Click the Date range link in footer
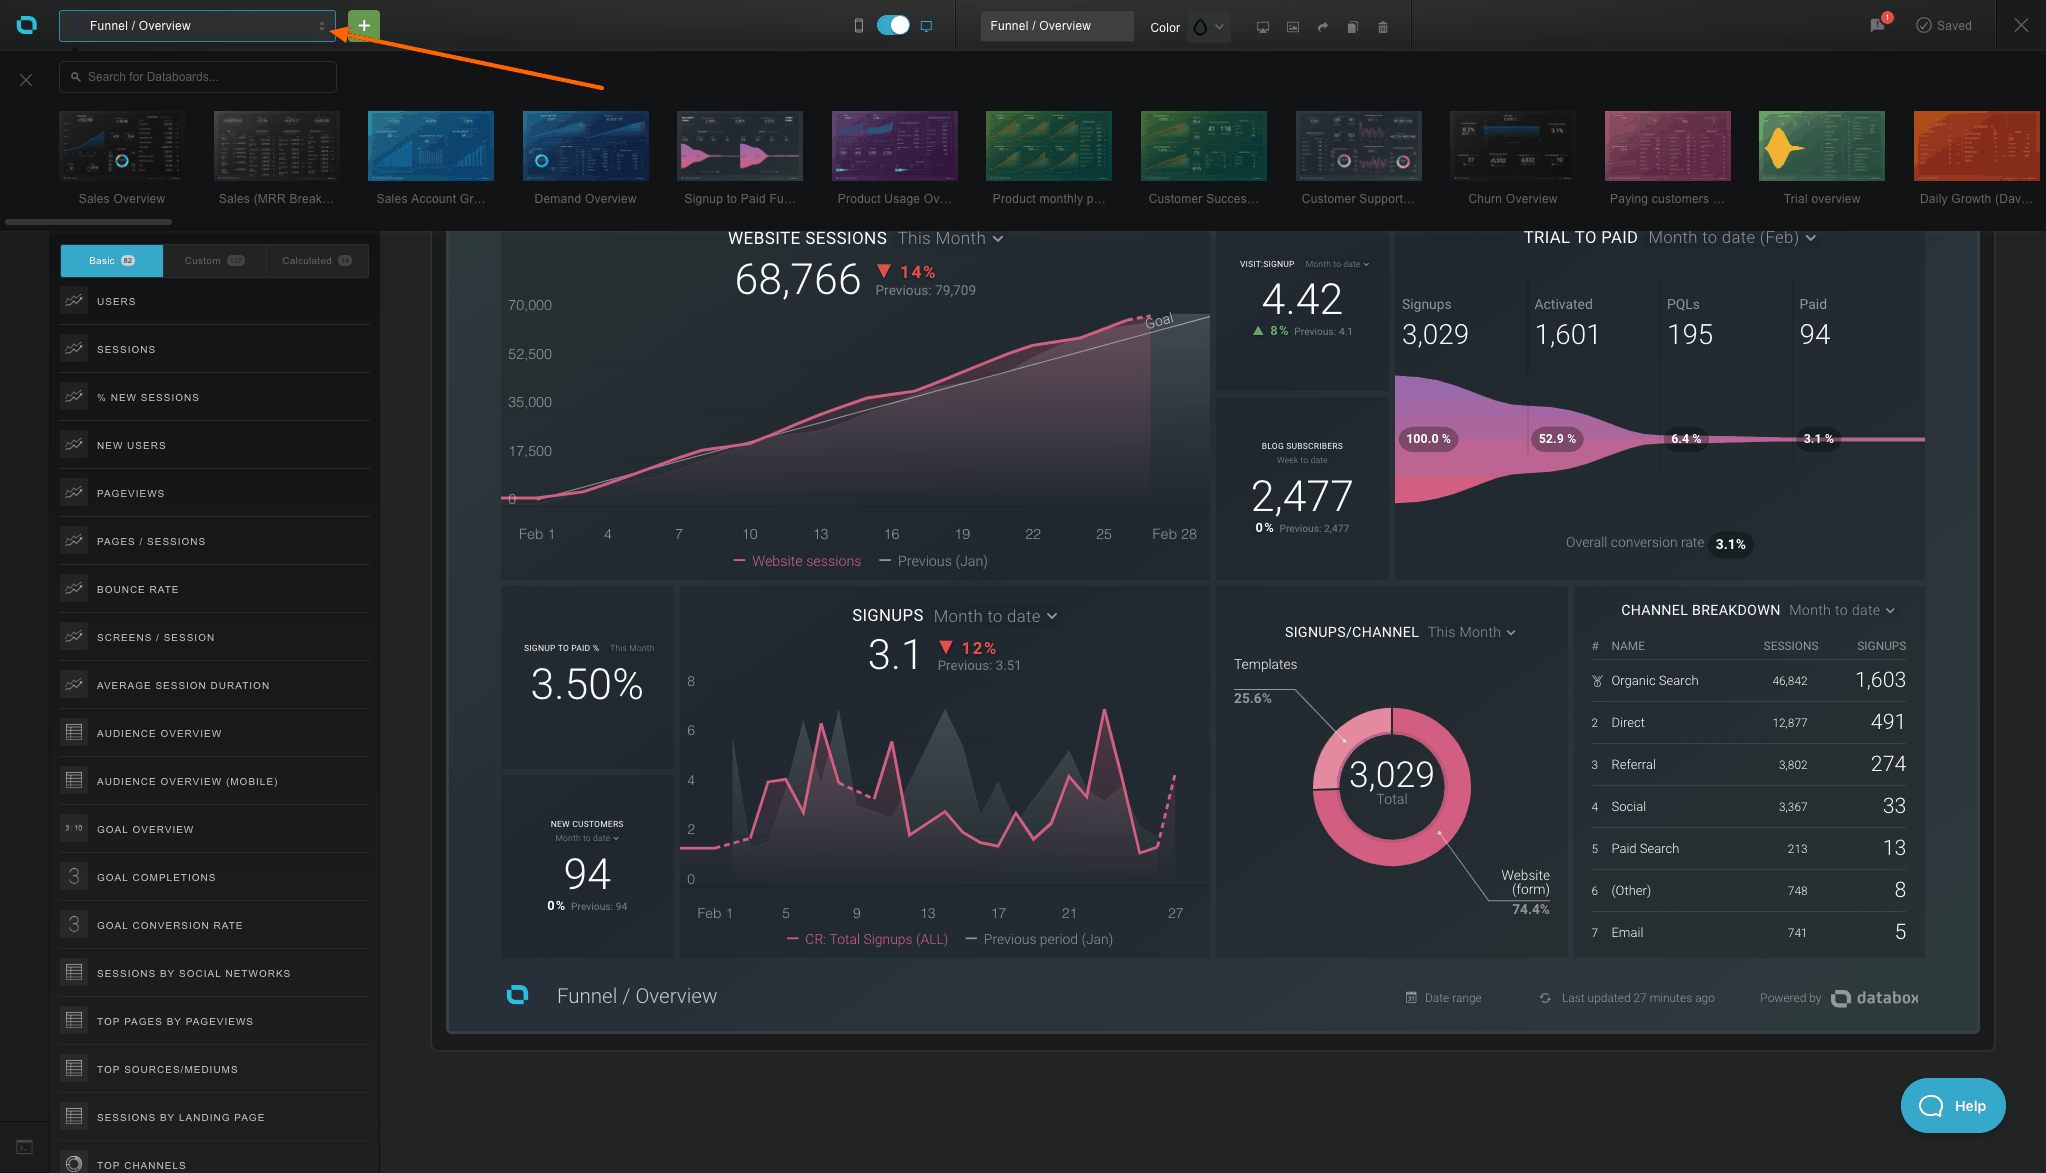The width and height of the screenshot is (2046, 1173). (x=1444, y=998)
